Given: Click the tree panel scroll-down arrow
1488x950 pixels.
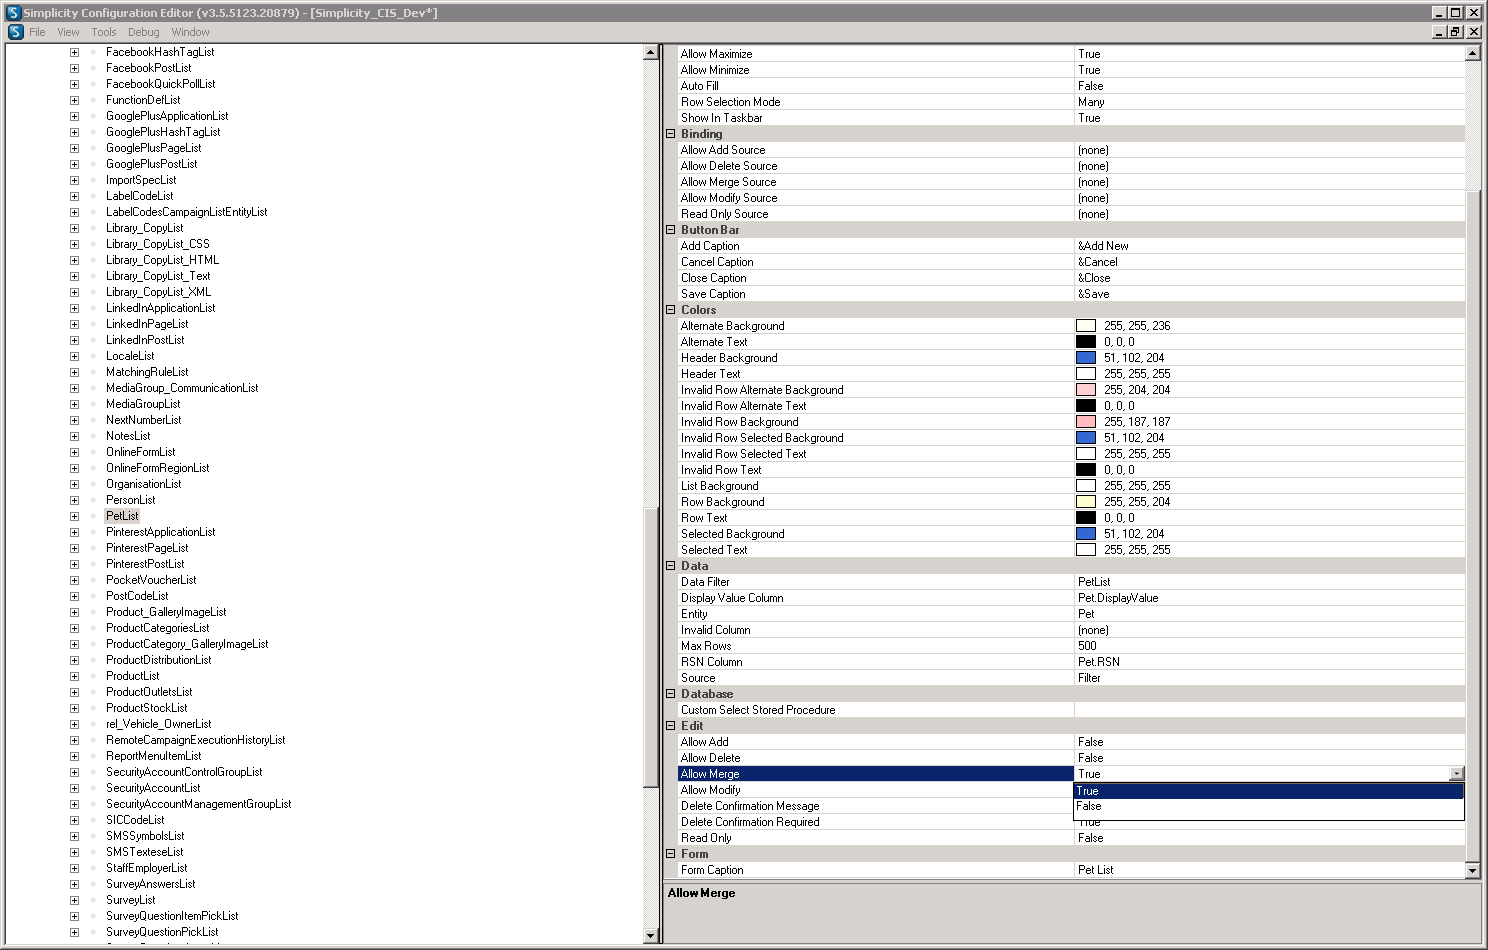Looking at the screenshot, I should click(x=650, y=935).
